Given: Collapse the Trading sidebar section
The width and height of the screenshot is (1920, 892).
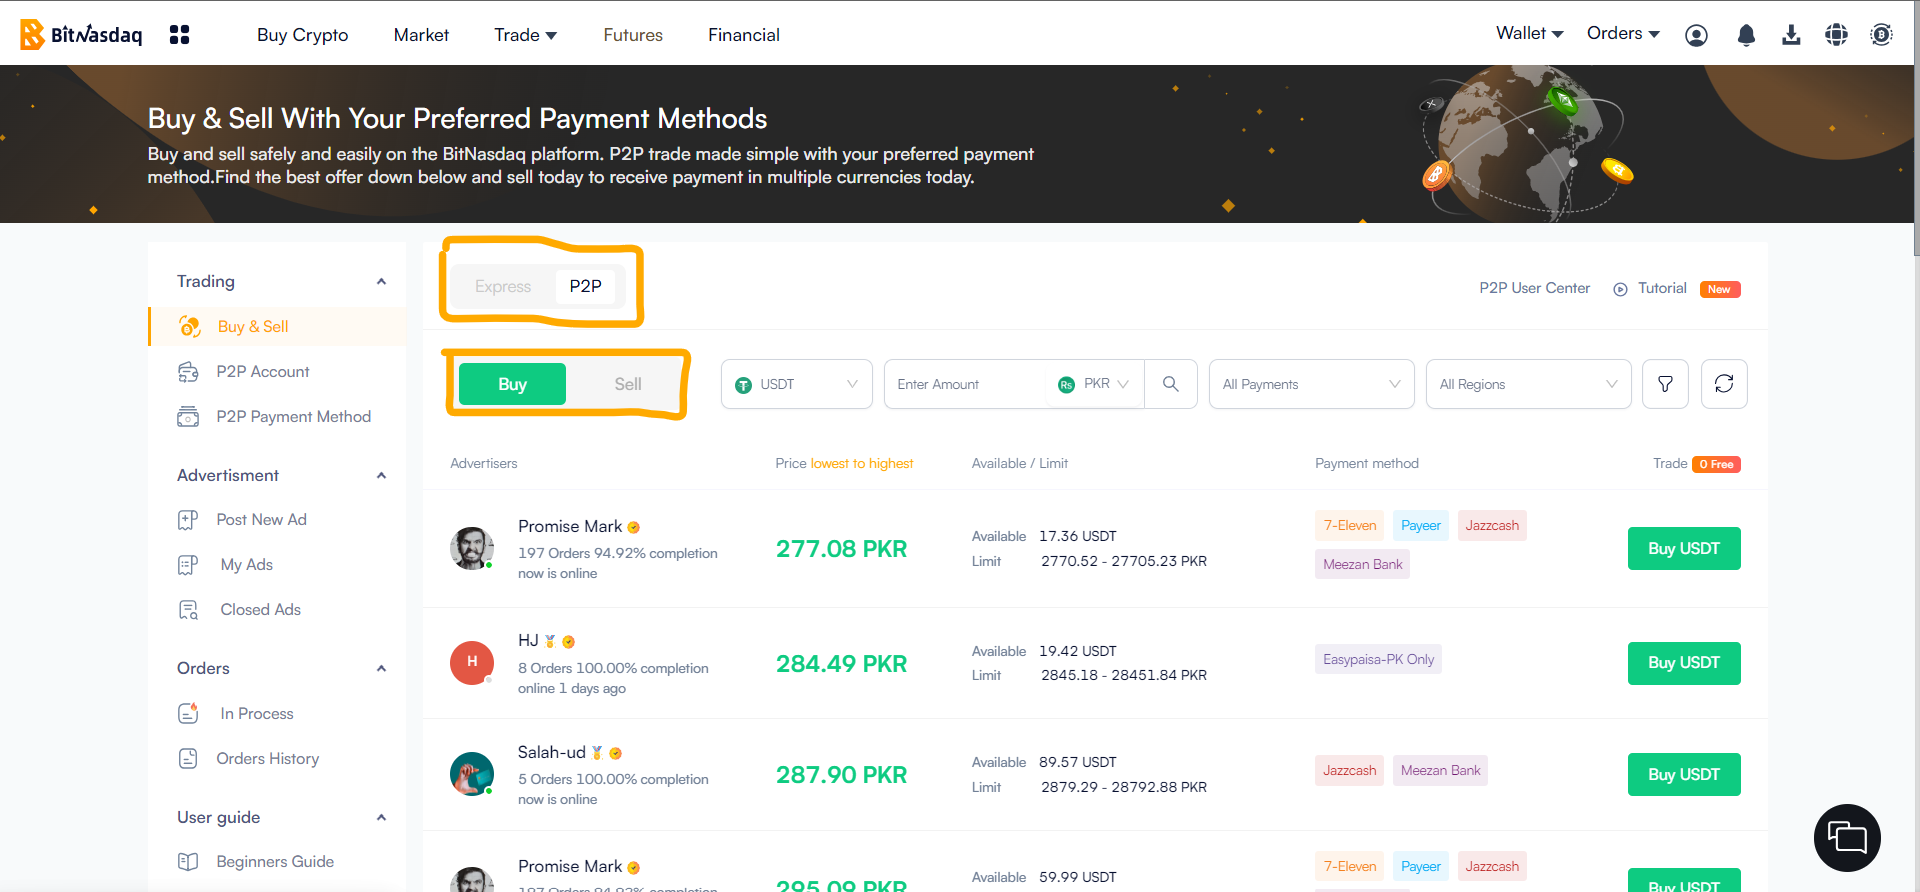Looking at the screenshot, I should pos(381,282).
